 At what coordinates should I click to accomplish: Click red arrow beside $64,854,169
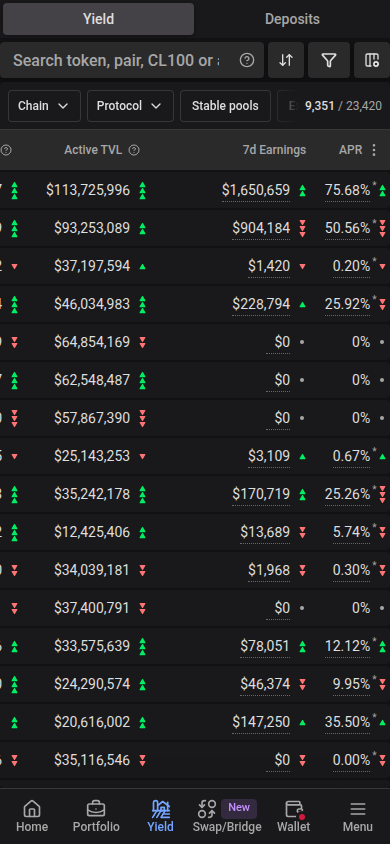(143, 342)
